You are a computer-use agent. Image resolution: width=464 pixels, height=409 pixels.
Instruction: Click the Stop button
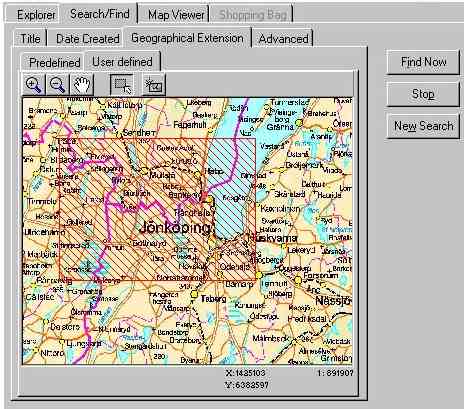coord(423,94)
